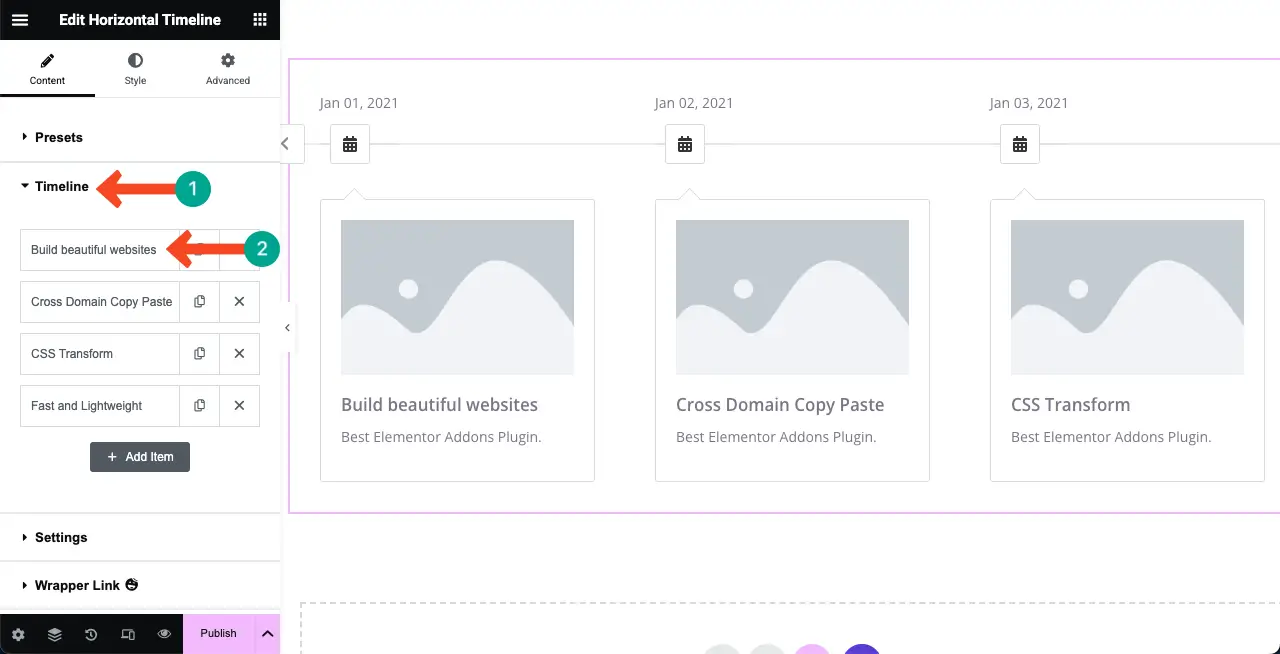Image resolution: width=1280 pixels, height=654 pixels.
Task: Toggle preview changes eye icon
Action: (x=164, y=633)
